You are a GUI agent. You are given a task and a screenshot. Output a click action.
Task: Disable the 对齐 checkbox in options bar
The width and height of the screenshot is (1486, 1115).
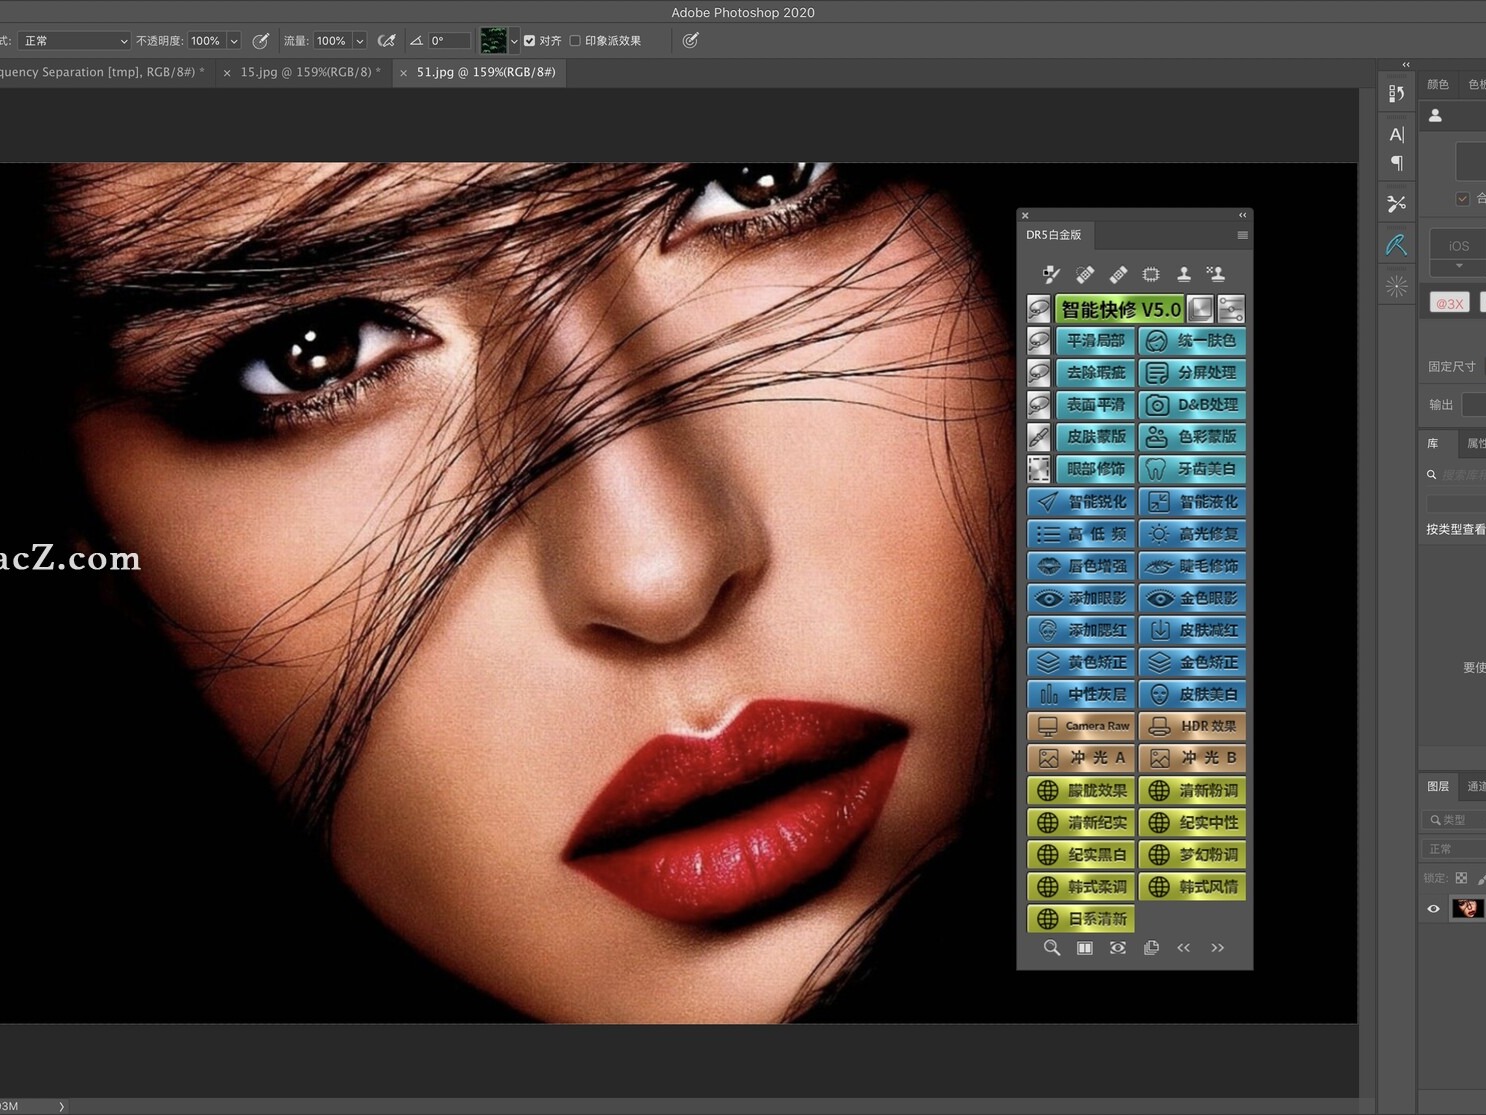[530, 40]
